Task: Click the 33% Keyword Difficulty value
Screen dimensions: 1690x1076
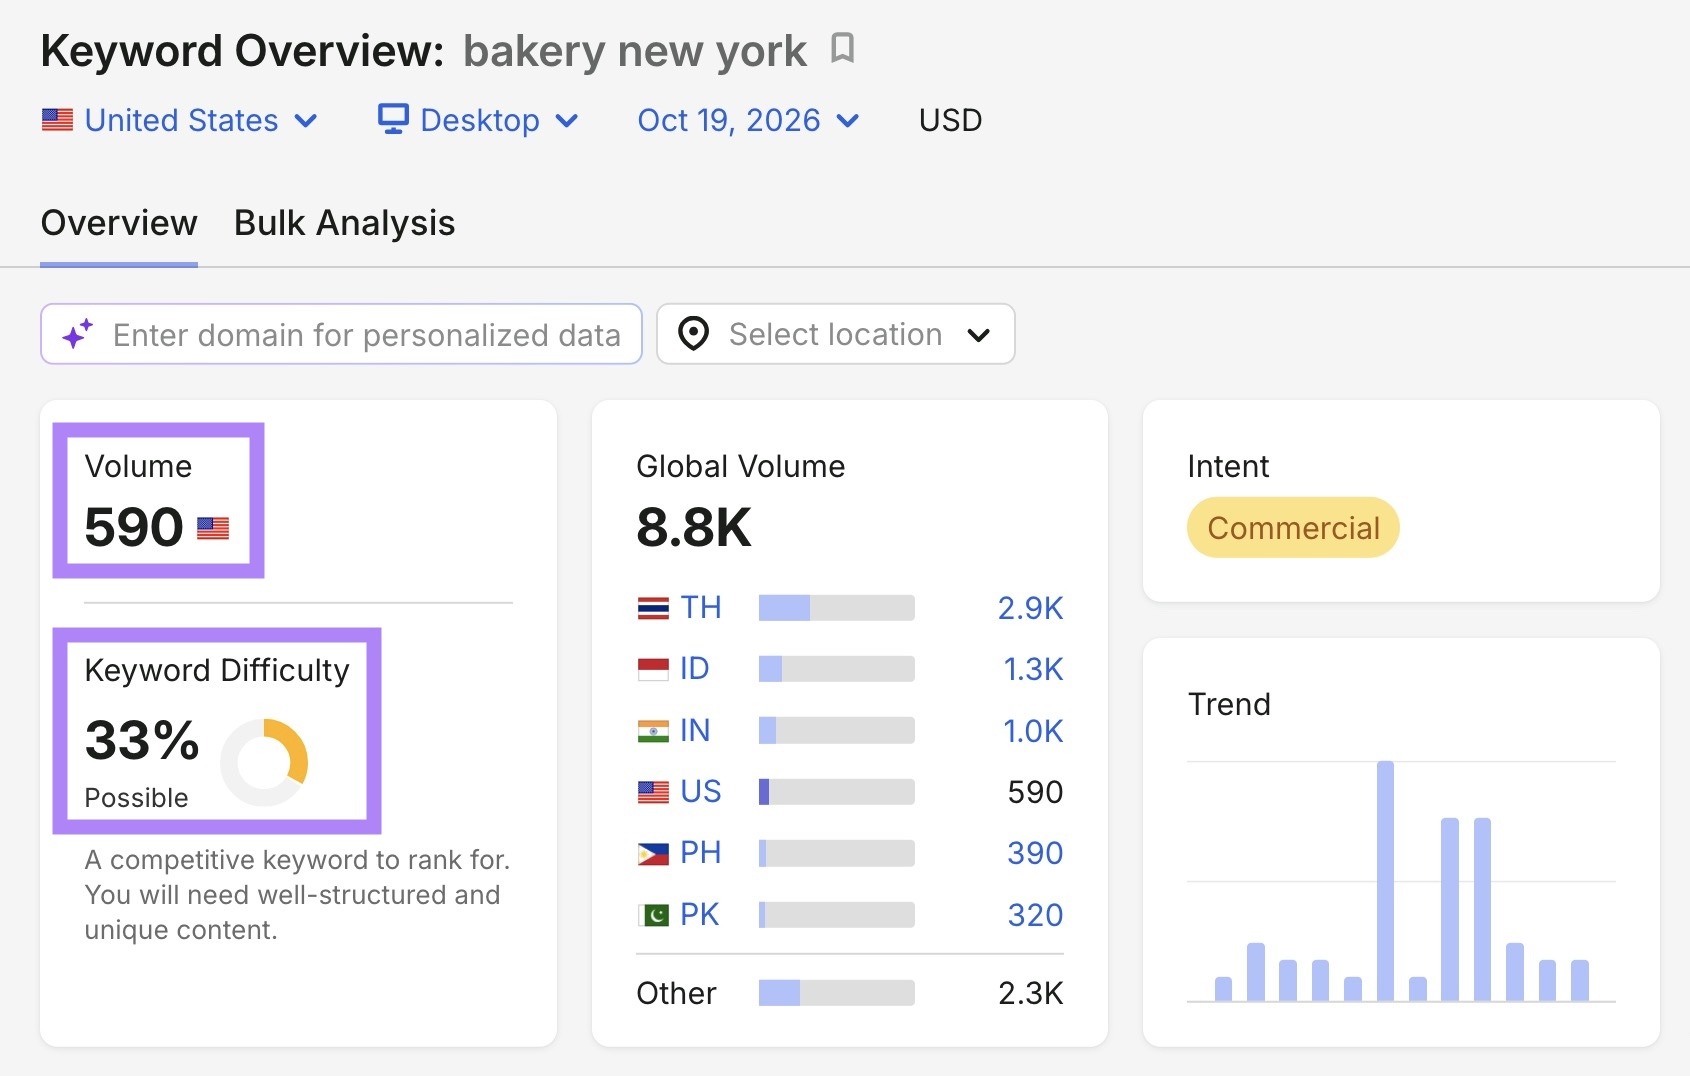Action: coord(142,741)
